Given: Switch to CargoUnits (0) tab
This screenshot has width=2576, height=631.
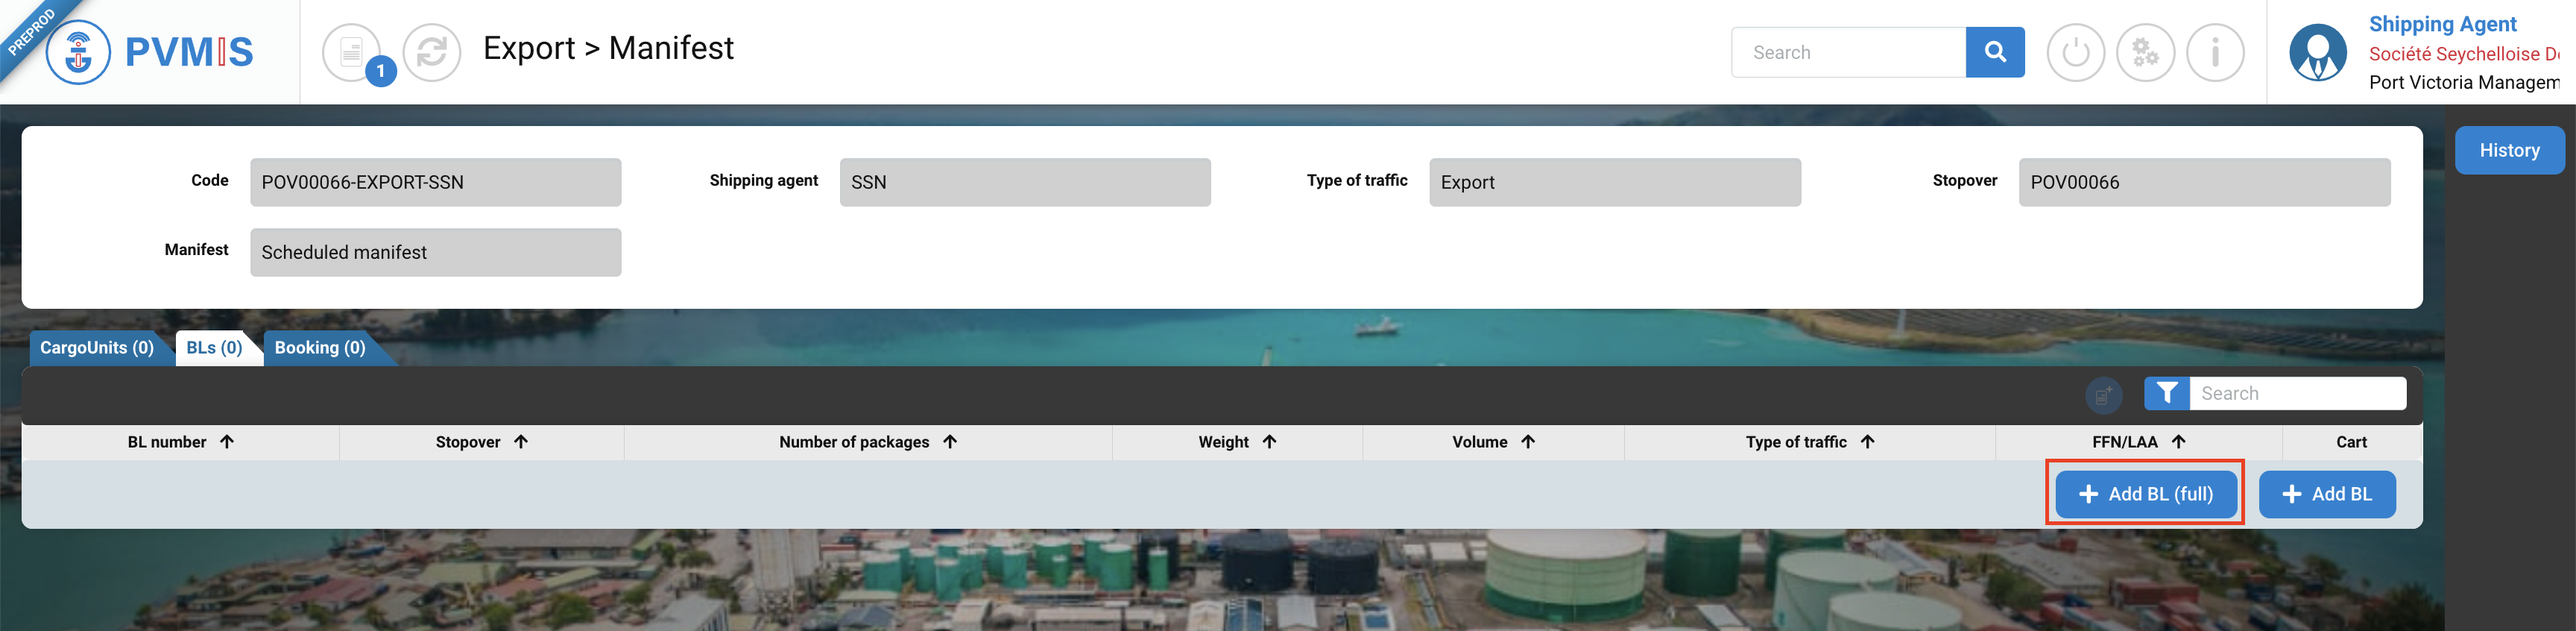Looking at the screenshot, I should coord(97,348).
